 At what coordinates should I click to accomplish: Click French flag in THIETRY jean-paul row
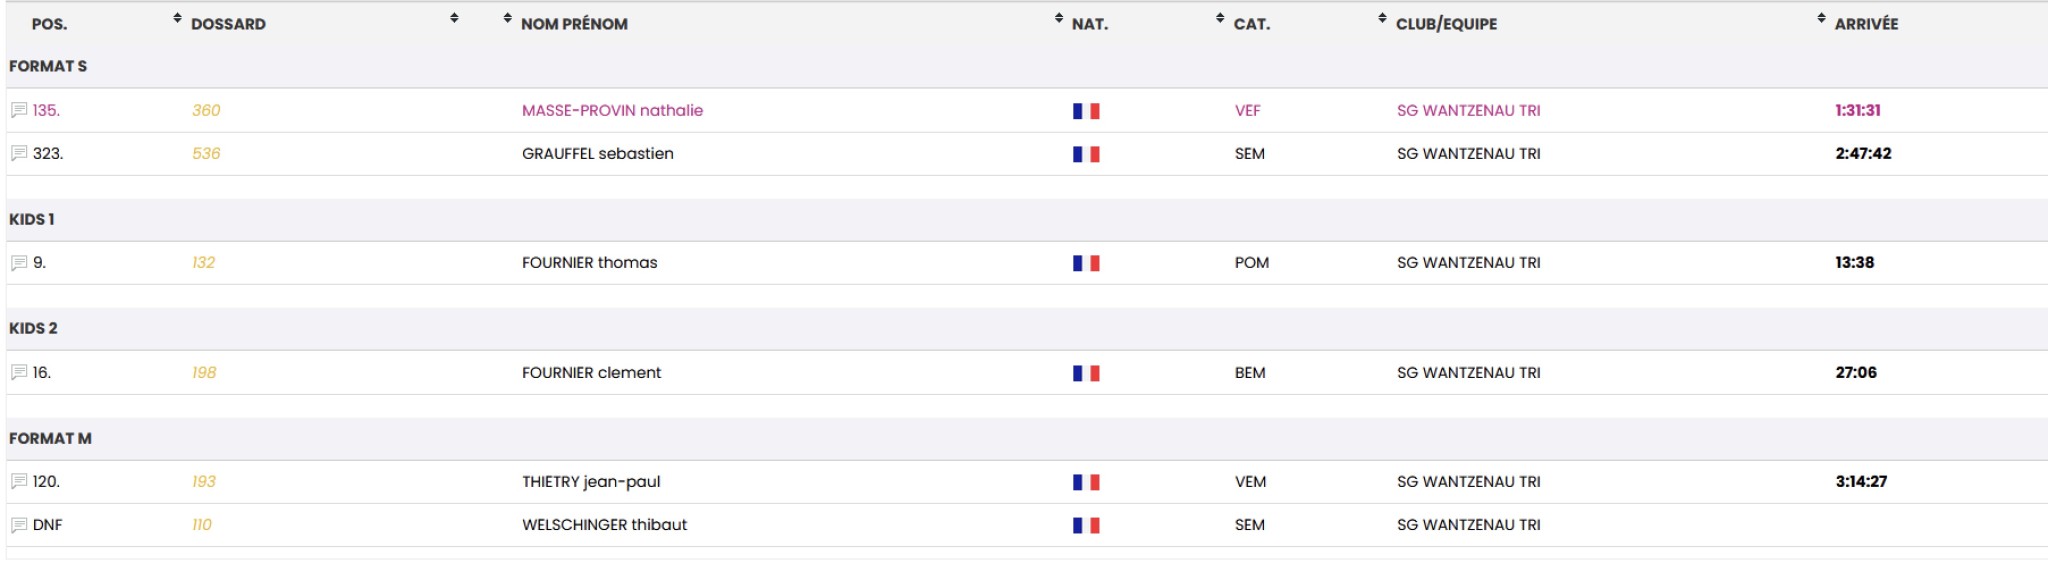(1085, 482)
